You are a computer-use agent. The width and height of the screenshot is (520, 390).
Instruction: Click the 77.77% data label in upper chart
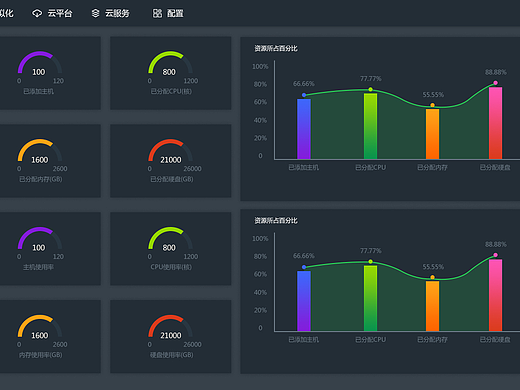pos(371,79)
